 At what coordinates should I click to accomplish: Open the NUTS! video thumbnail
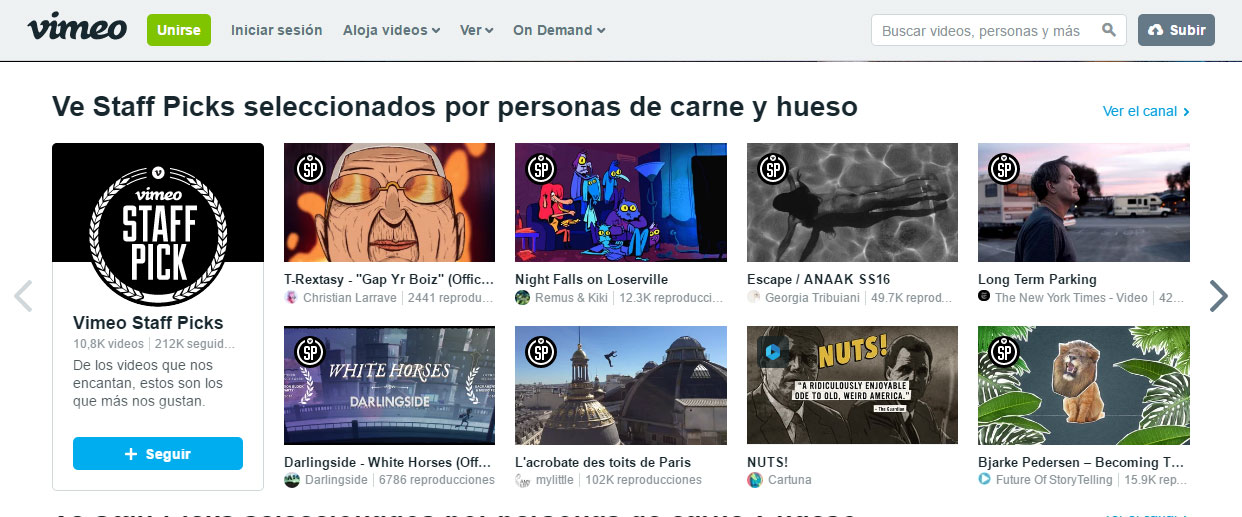[852, 385]
